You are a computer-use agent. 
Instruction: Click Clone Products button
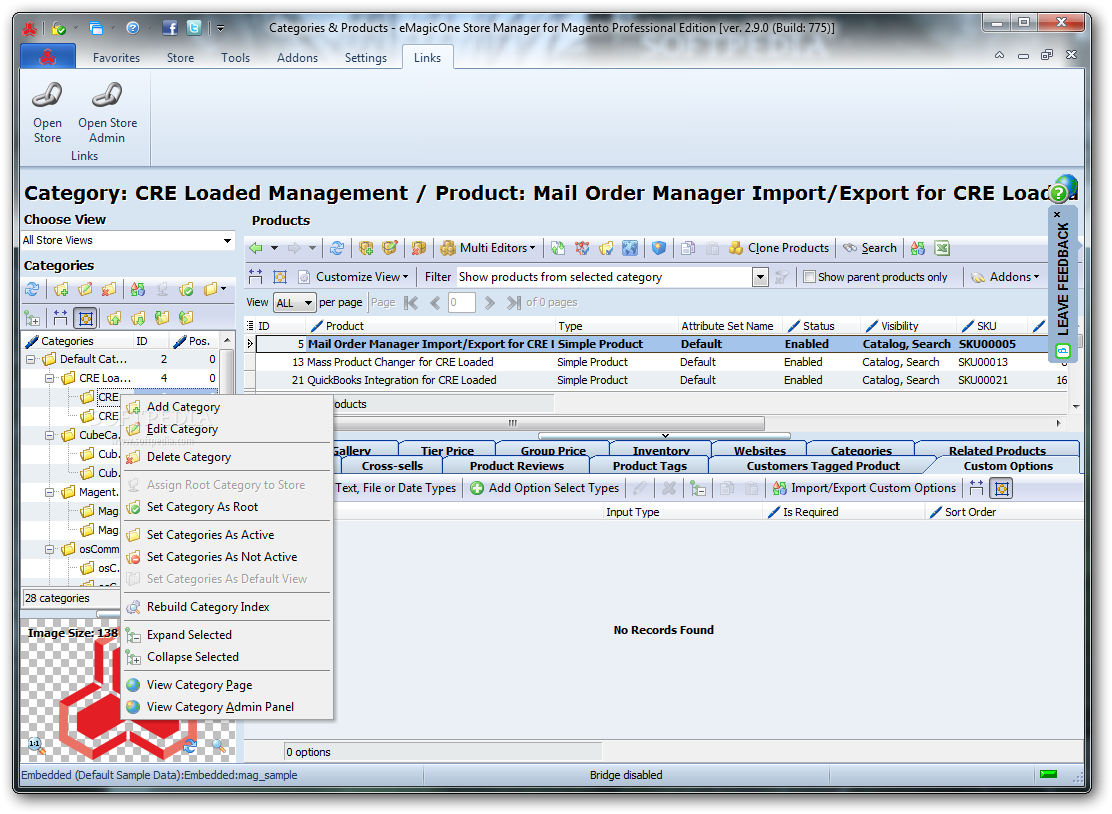point(779,248)
